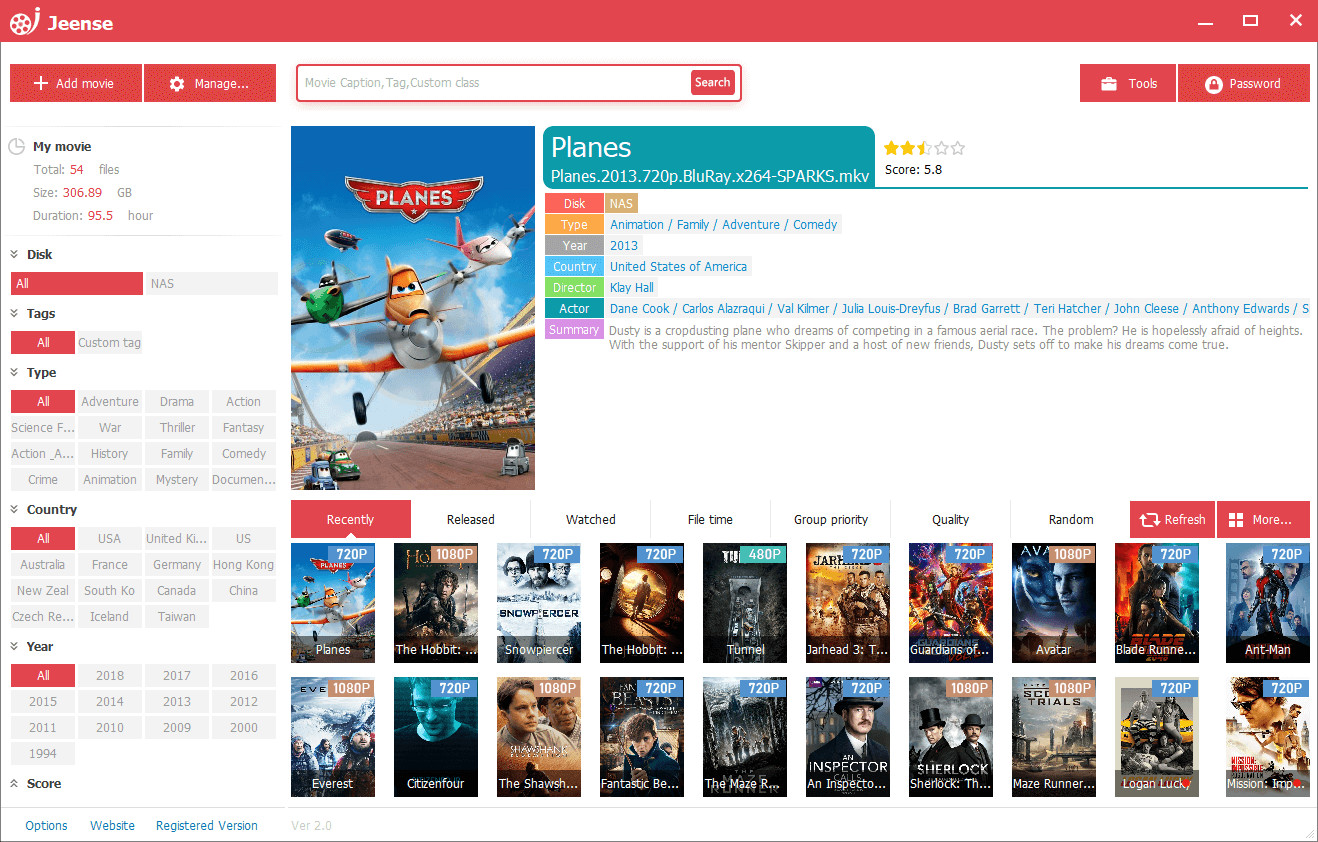
Task: Filter year by 1994
Action: [43, 754]
